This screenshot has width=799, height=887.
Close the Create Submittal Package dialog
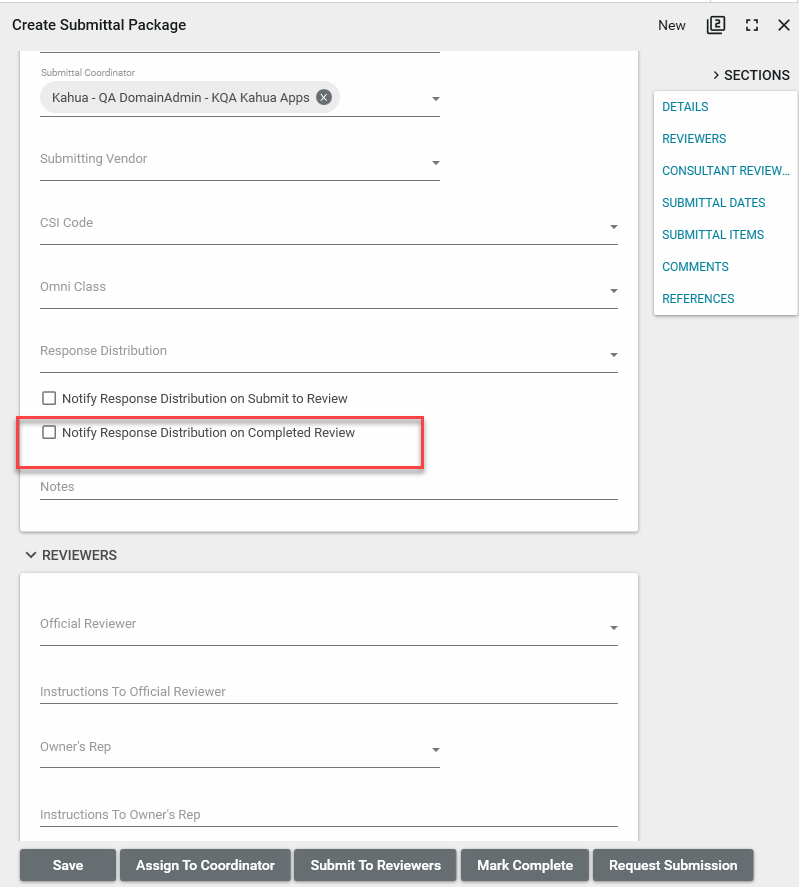click(x=784, y=25)
